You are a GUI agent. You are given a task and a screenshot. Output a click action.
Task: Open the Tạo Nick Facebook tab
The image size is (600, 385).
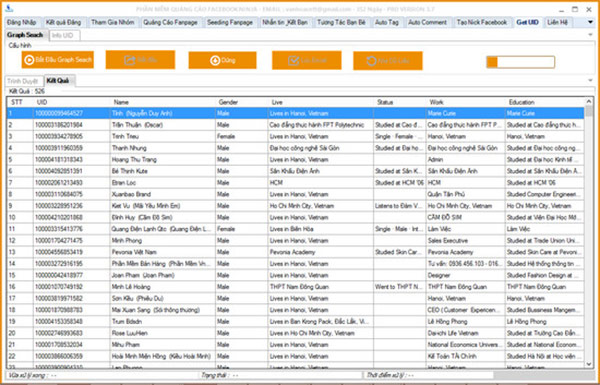point(482,22)
